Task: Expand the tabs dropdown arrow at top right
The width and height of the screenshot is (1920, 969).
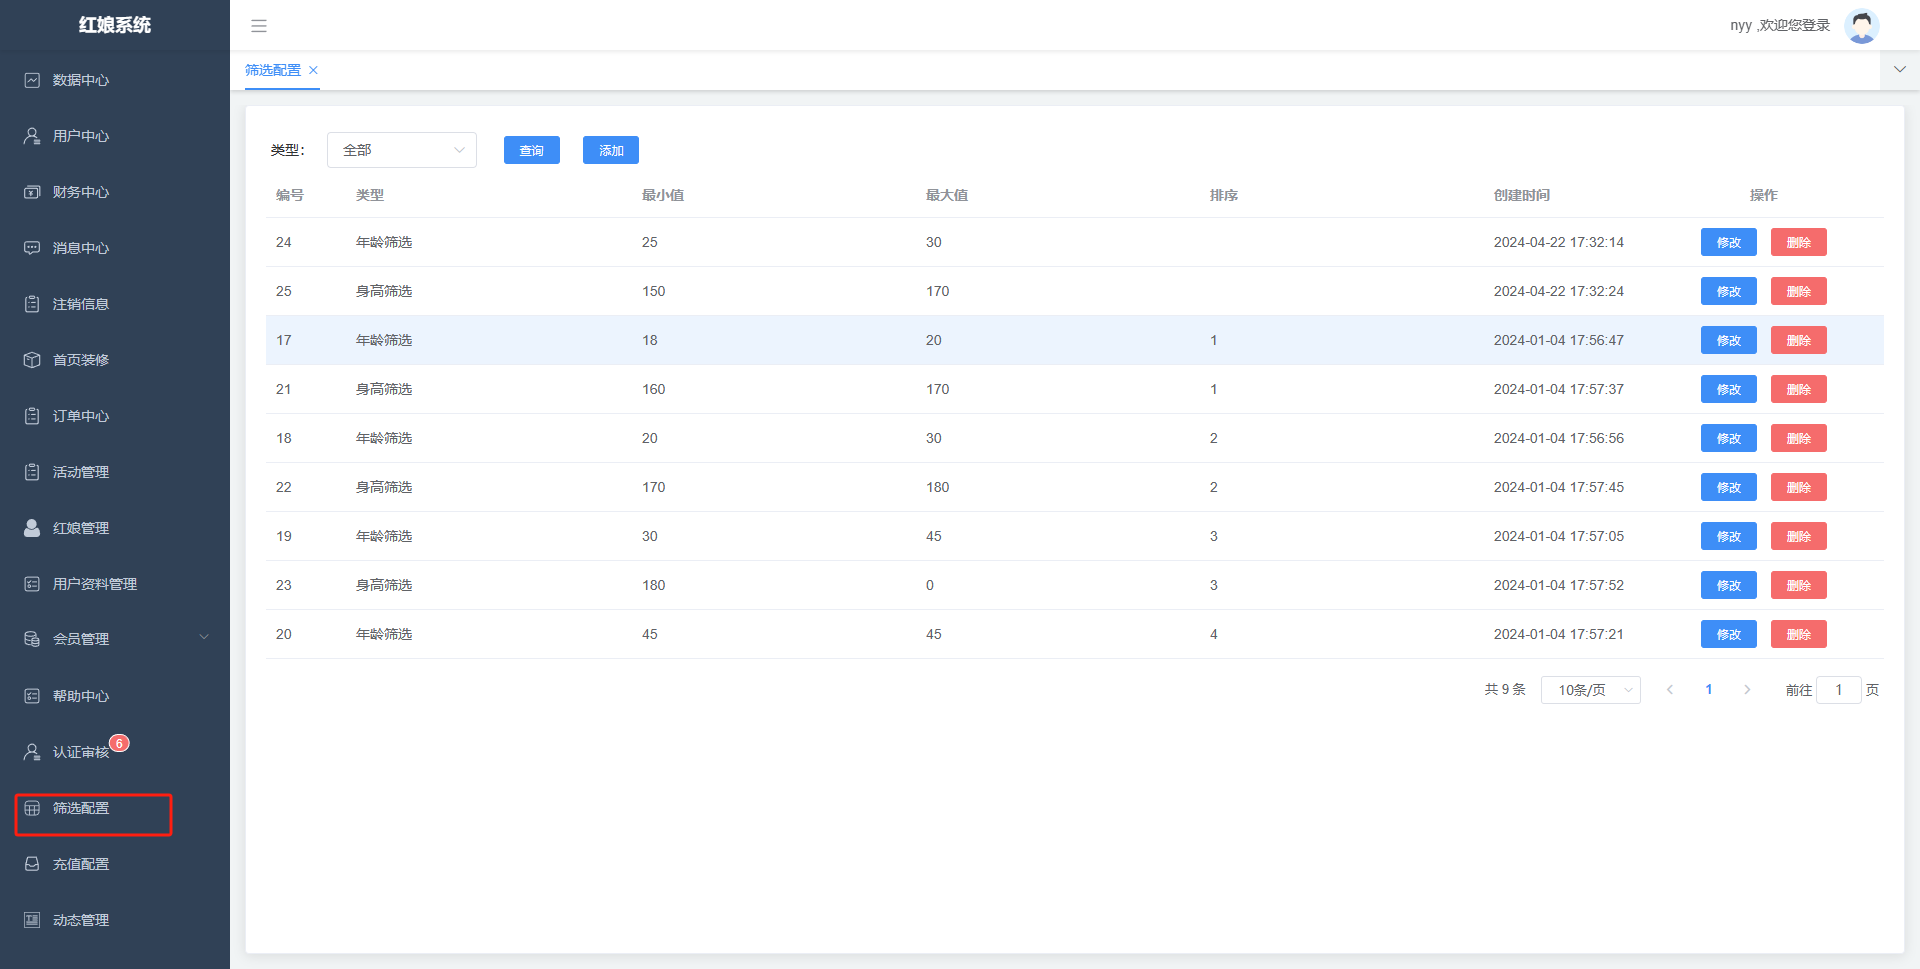Action: (1899, 70)
